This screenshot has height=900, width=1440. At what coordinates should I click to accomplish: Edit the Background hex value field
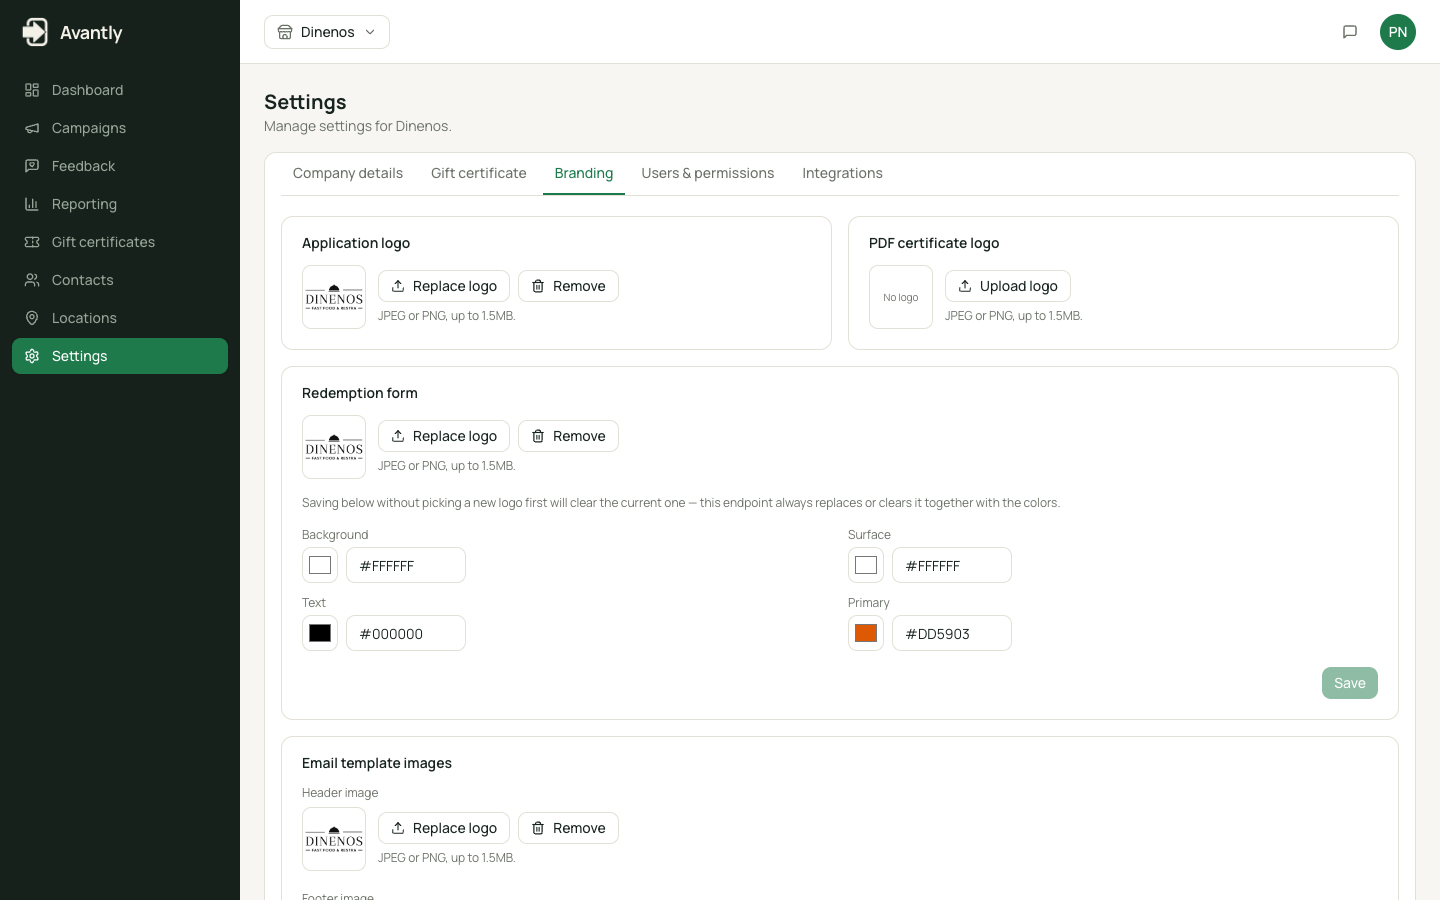tap(406, 565)
